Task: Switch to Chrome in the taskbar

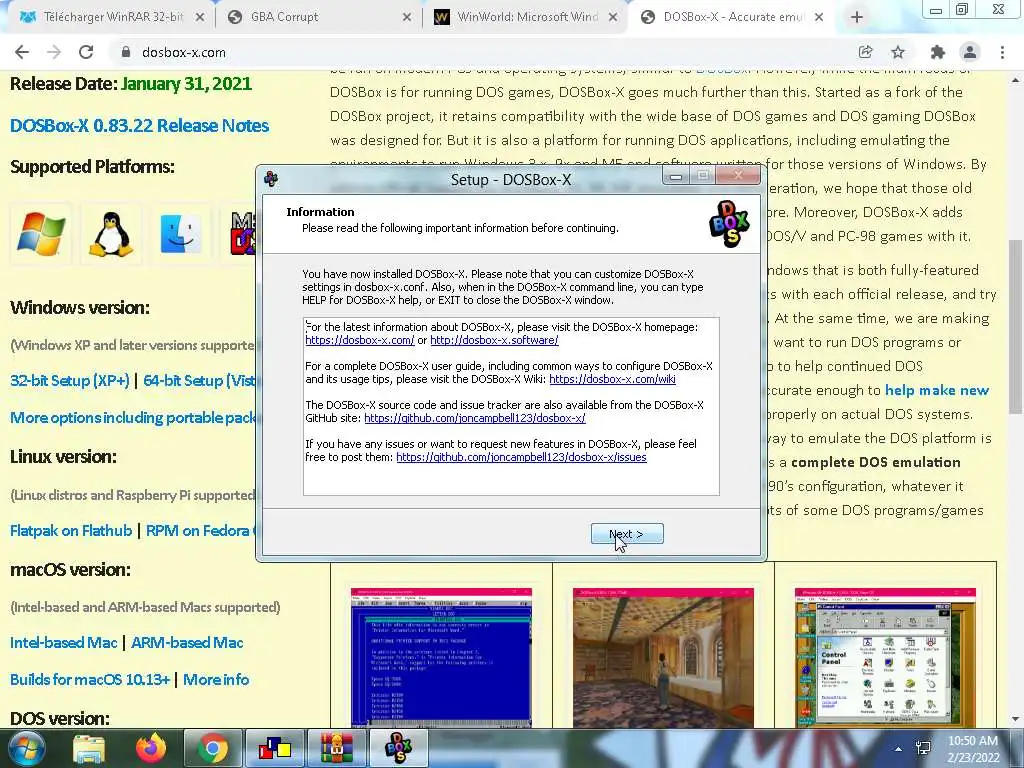Action: (x=212, y=748)
